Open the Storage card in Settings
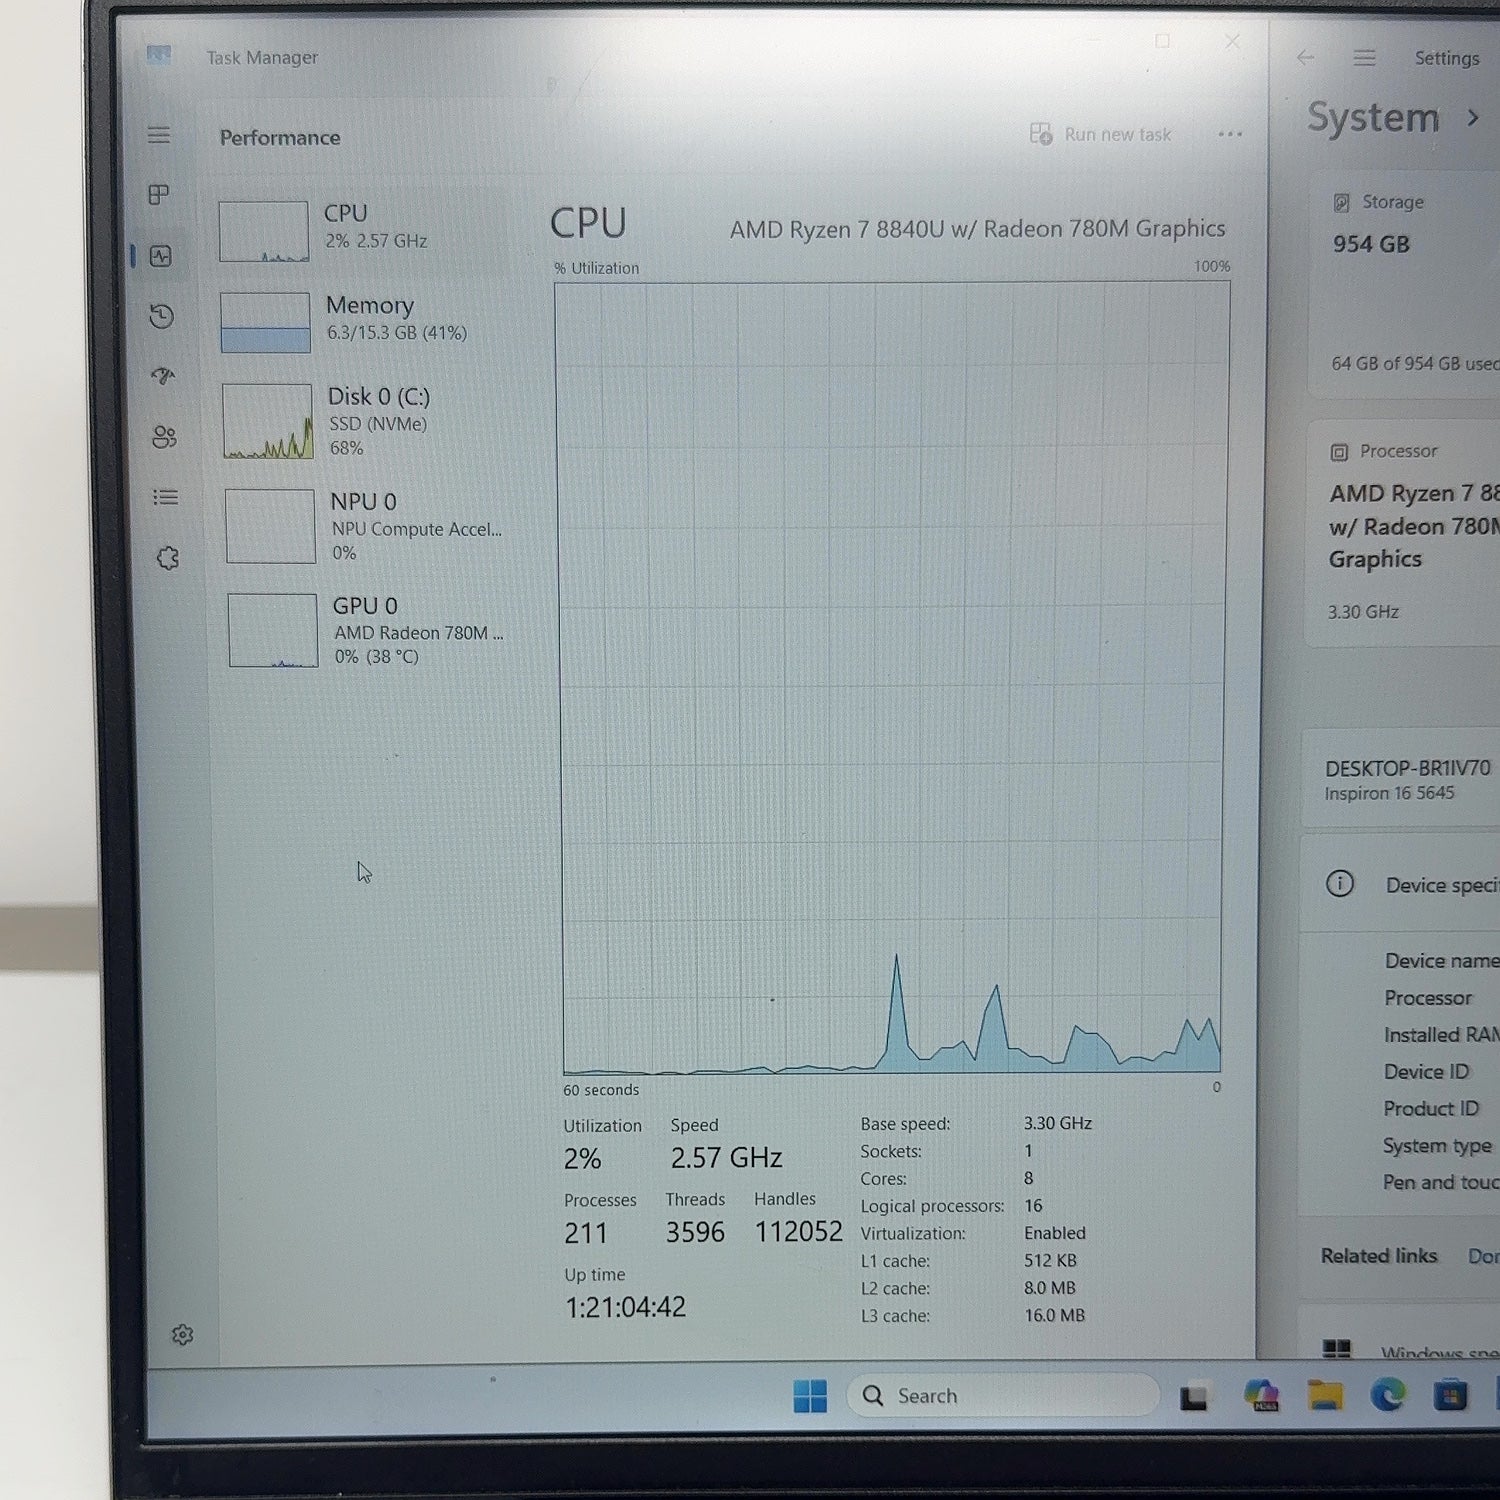This screenshot has height=1500, width=1500. coord(1405,283)
